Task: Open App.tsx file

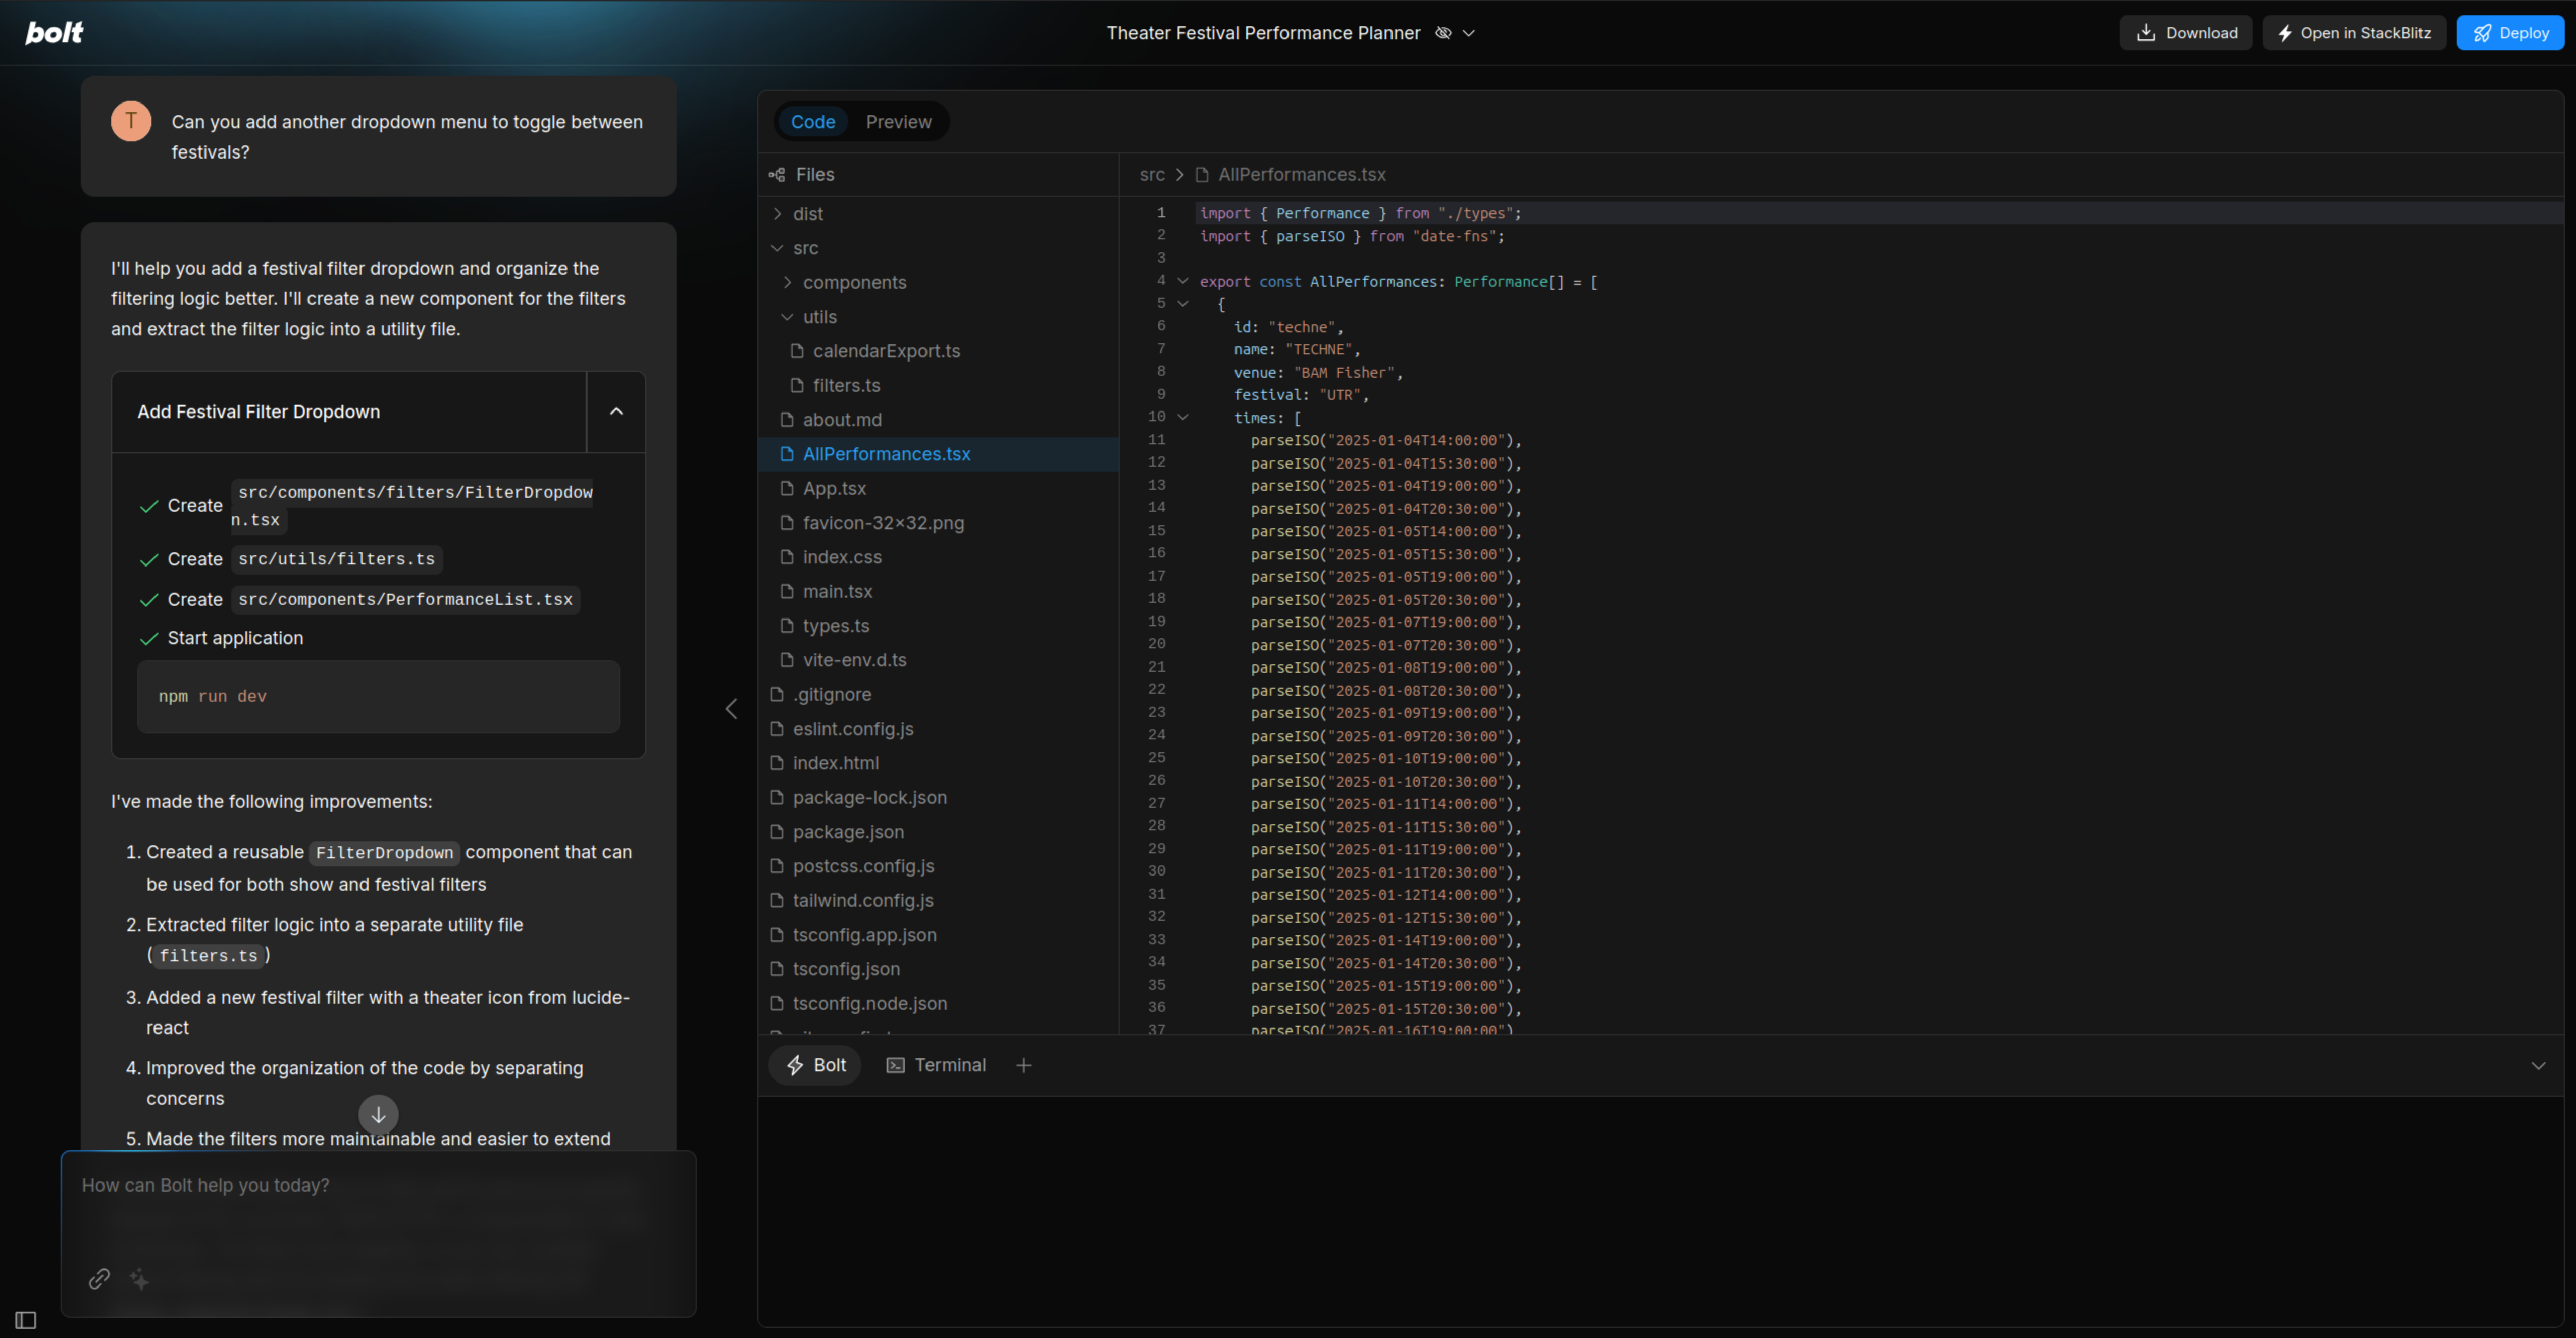Action: pos(938,489)
